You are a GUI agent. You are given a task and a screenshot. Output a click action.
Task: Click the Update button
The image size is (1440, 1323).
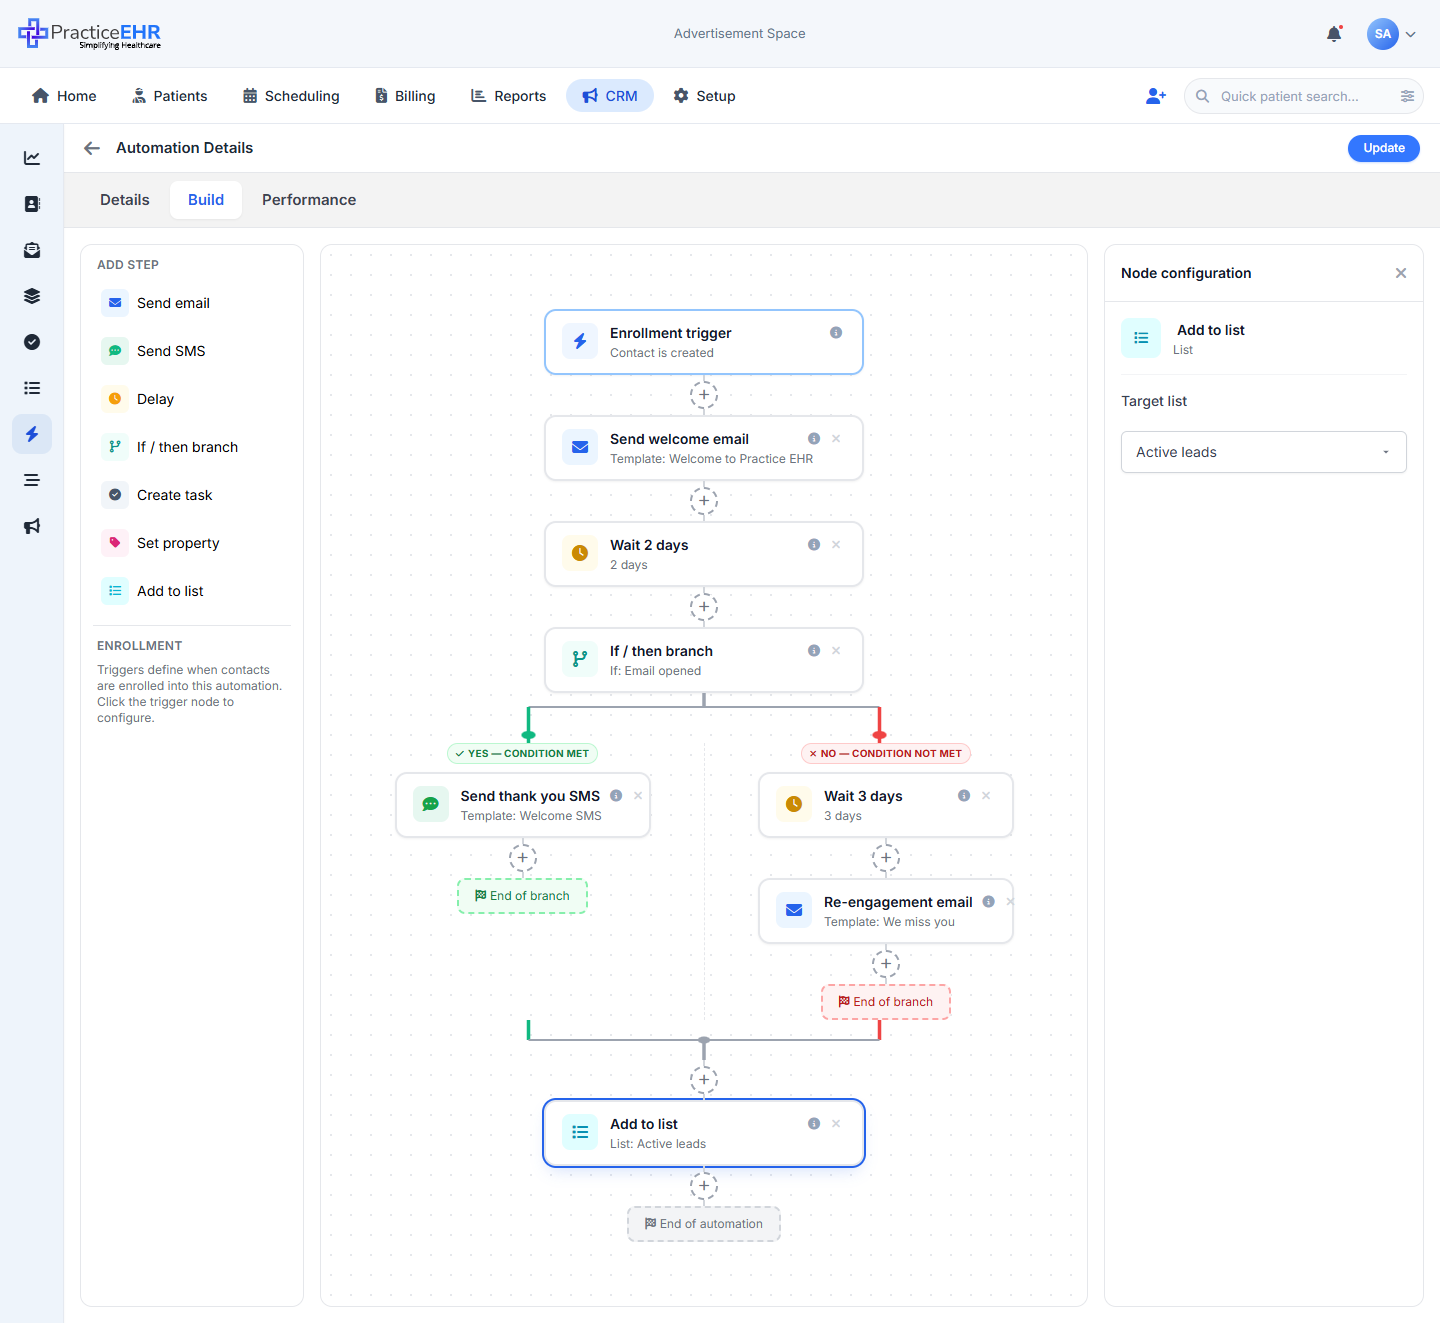[x=1384, y=148]
